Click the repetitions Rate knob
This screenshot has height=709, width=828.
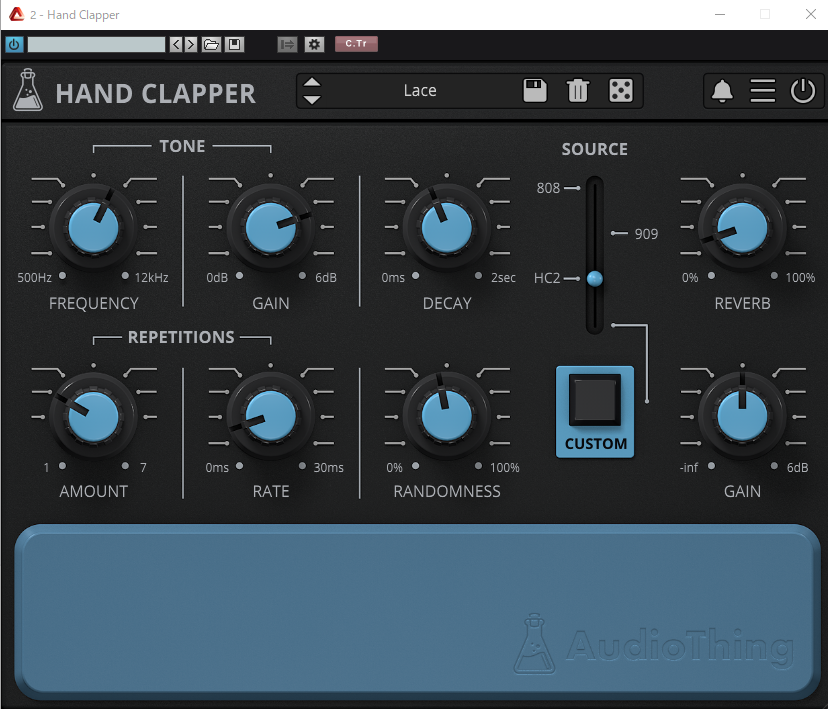point(270,417)
